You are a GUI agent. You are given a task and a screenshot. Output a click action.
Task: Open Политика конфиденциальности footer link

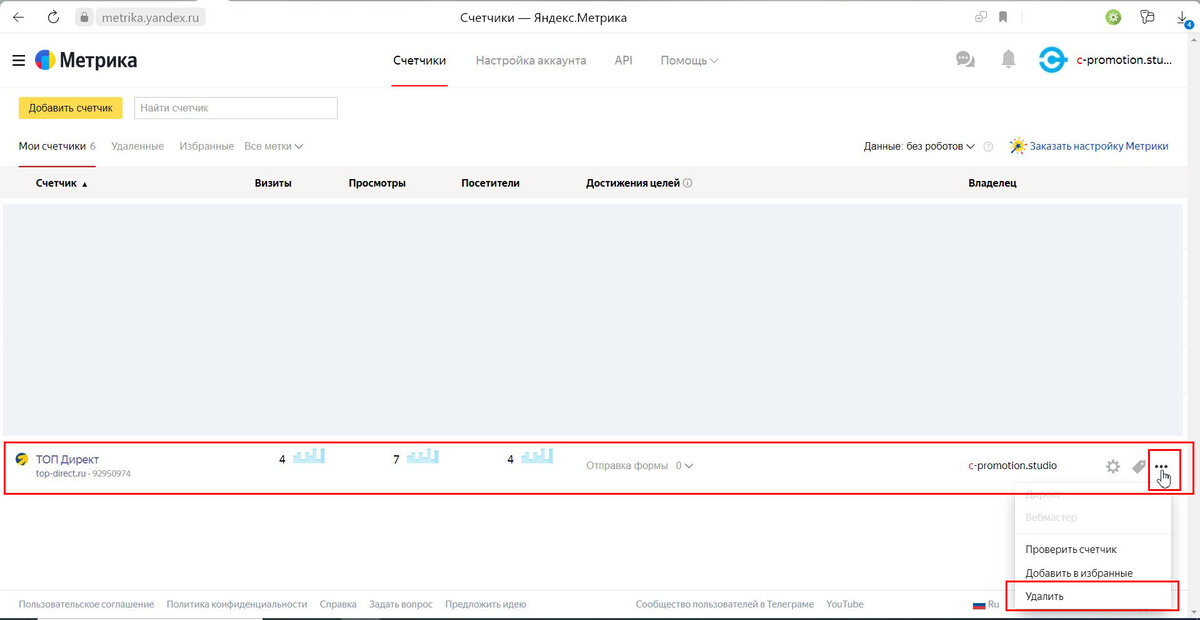click(x=237, y=604)
